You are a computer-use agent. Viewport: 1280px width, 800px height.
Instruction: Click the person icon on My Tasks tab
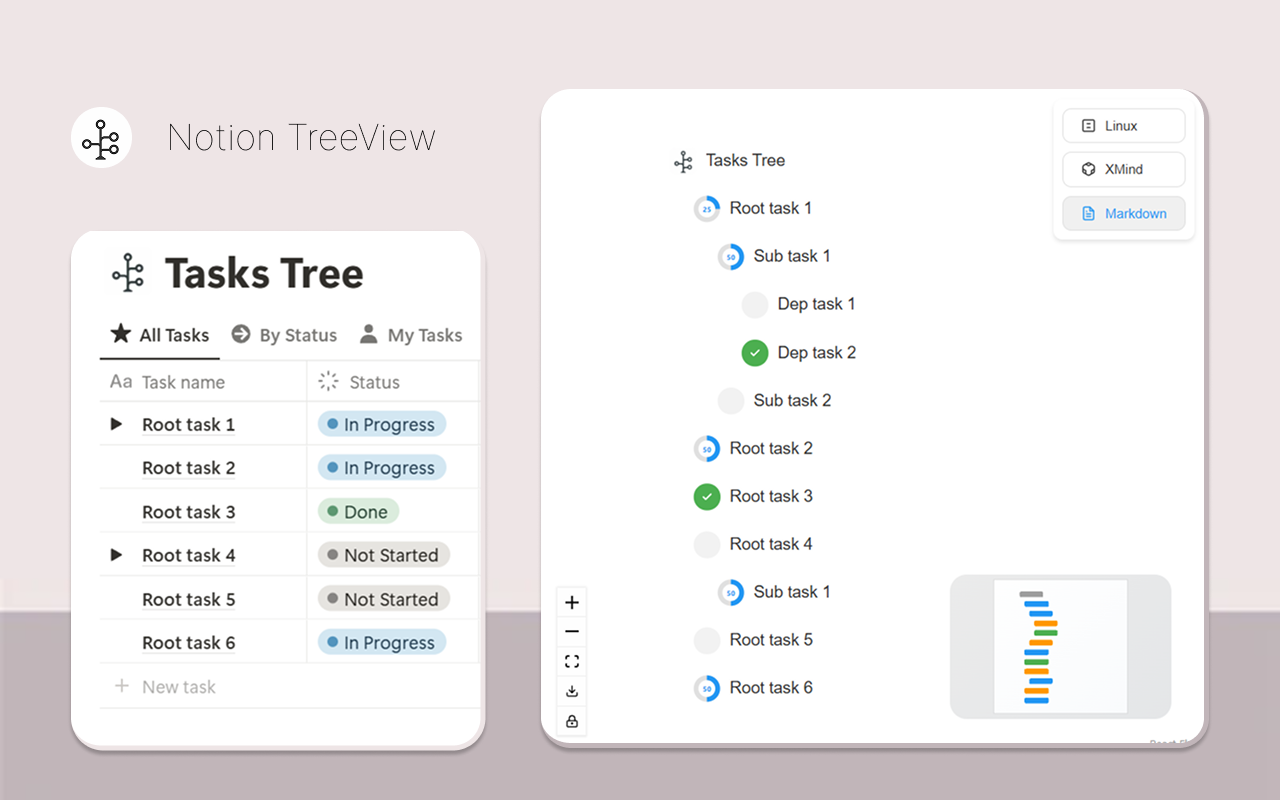tap(369, 334)
